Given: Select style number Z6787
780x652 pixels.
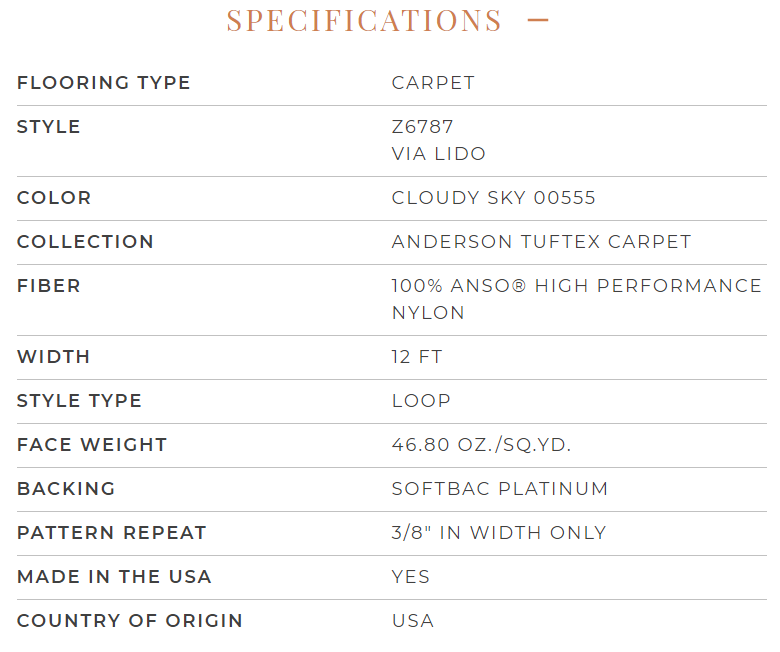Looking at the screenshot, I should click(422, 127).
